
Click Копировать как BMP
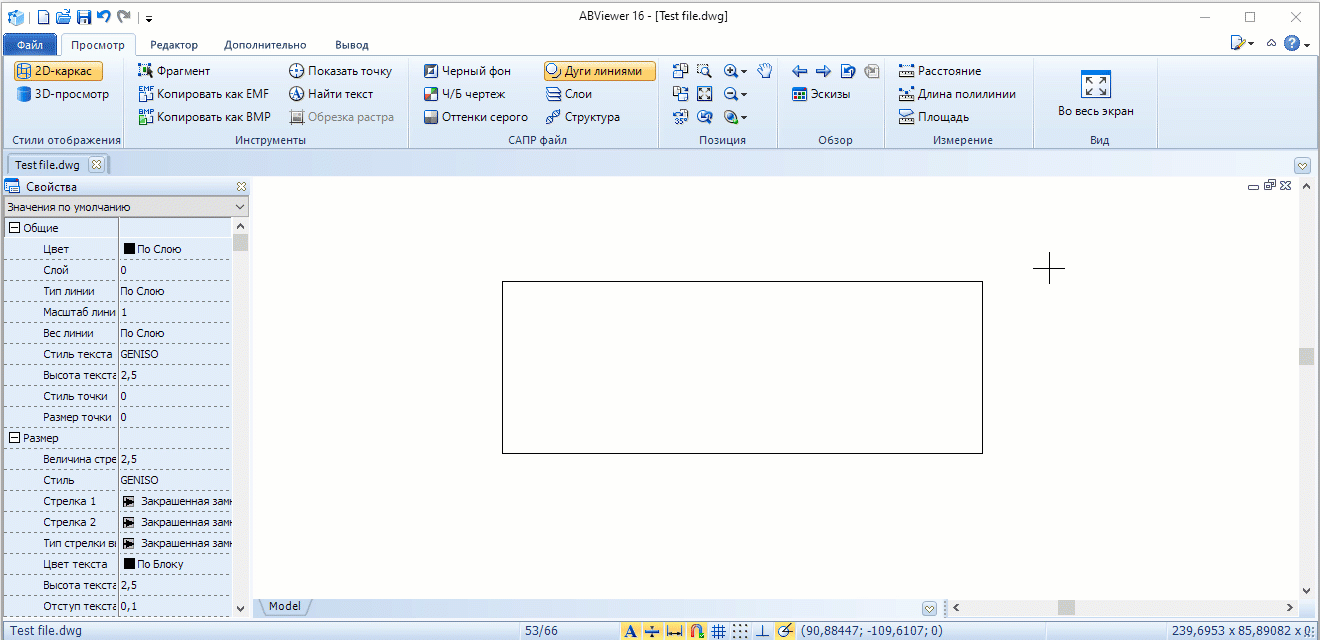point(204,117)
